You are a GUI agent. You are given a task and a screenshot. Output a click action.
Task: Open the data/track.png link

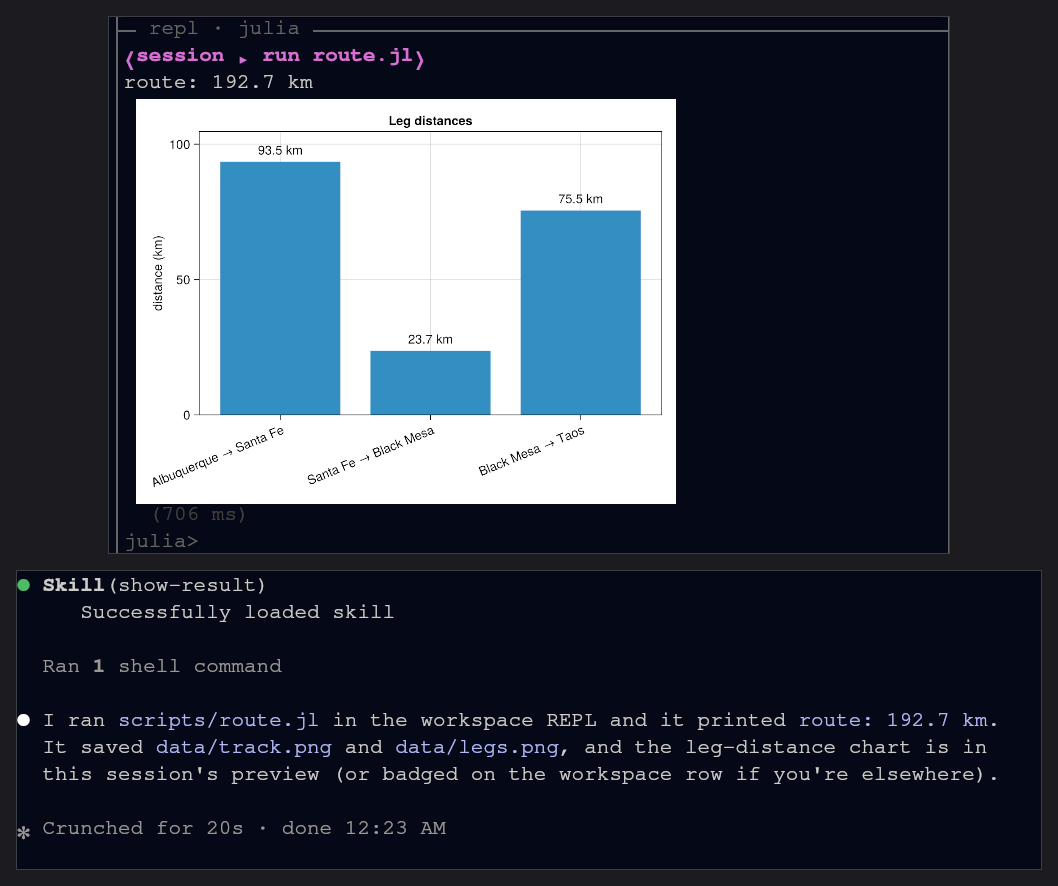click(244, 747)
